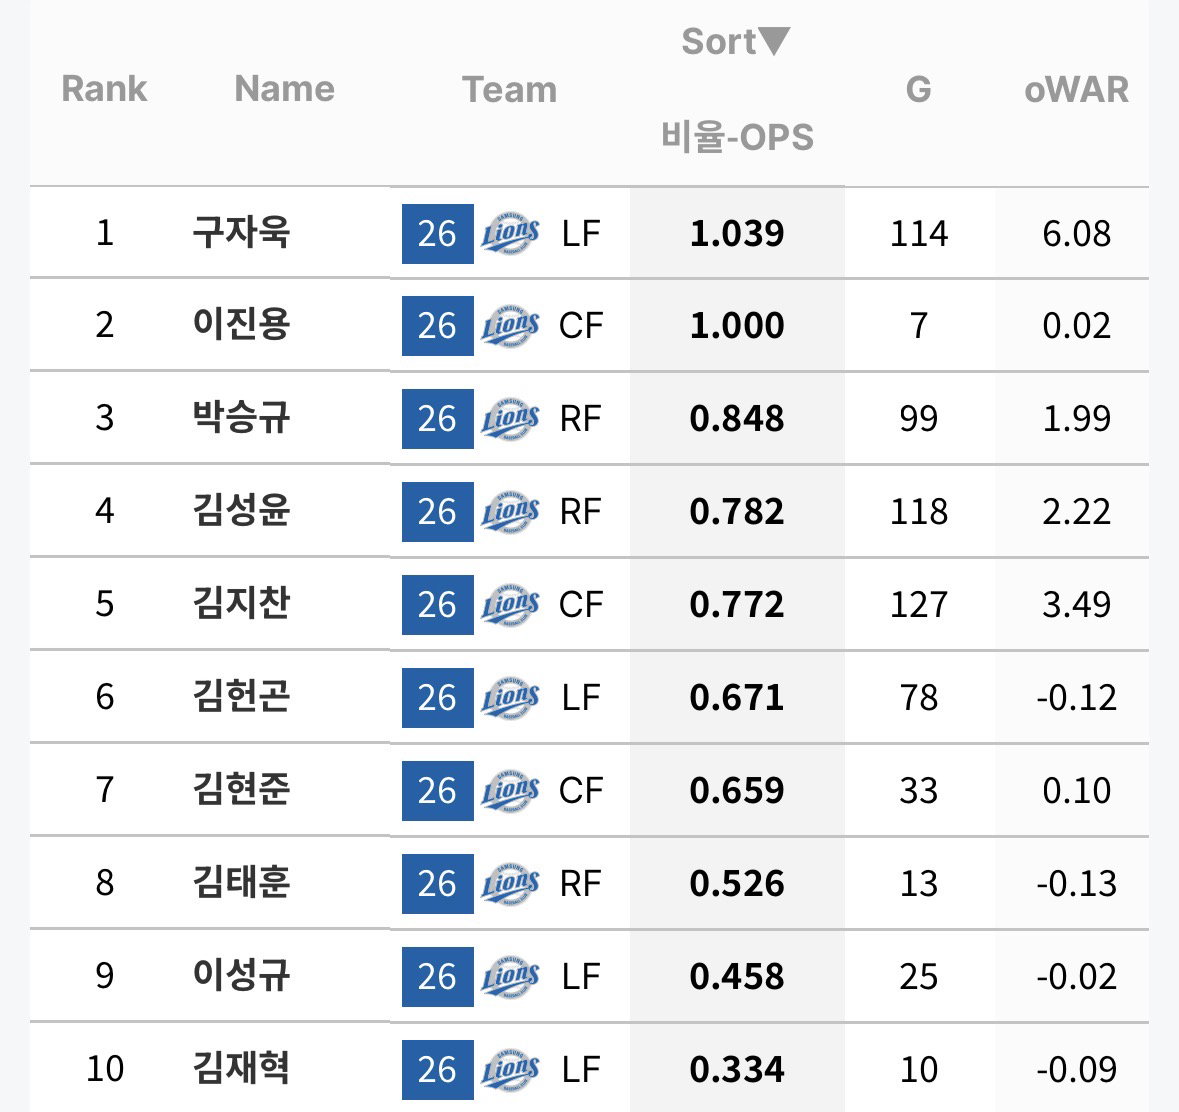Viewport: 1179px width, 1112px height.
Task: Select the 1.000 OPS cell for 이진용
Action: (x=737, y=326)
